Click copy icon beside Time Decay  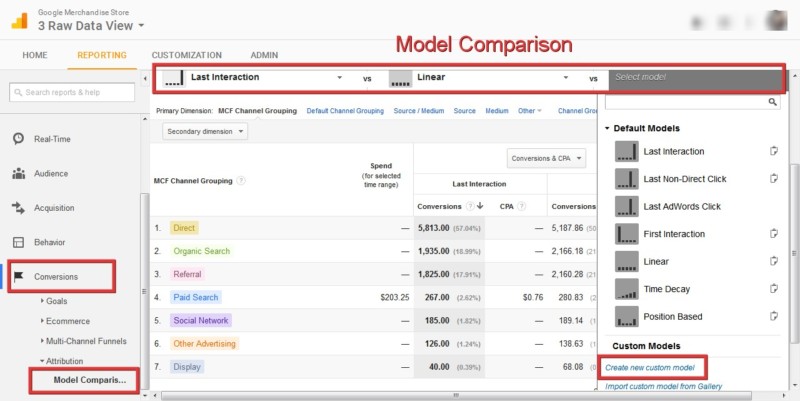tap(774, 289)
